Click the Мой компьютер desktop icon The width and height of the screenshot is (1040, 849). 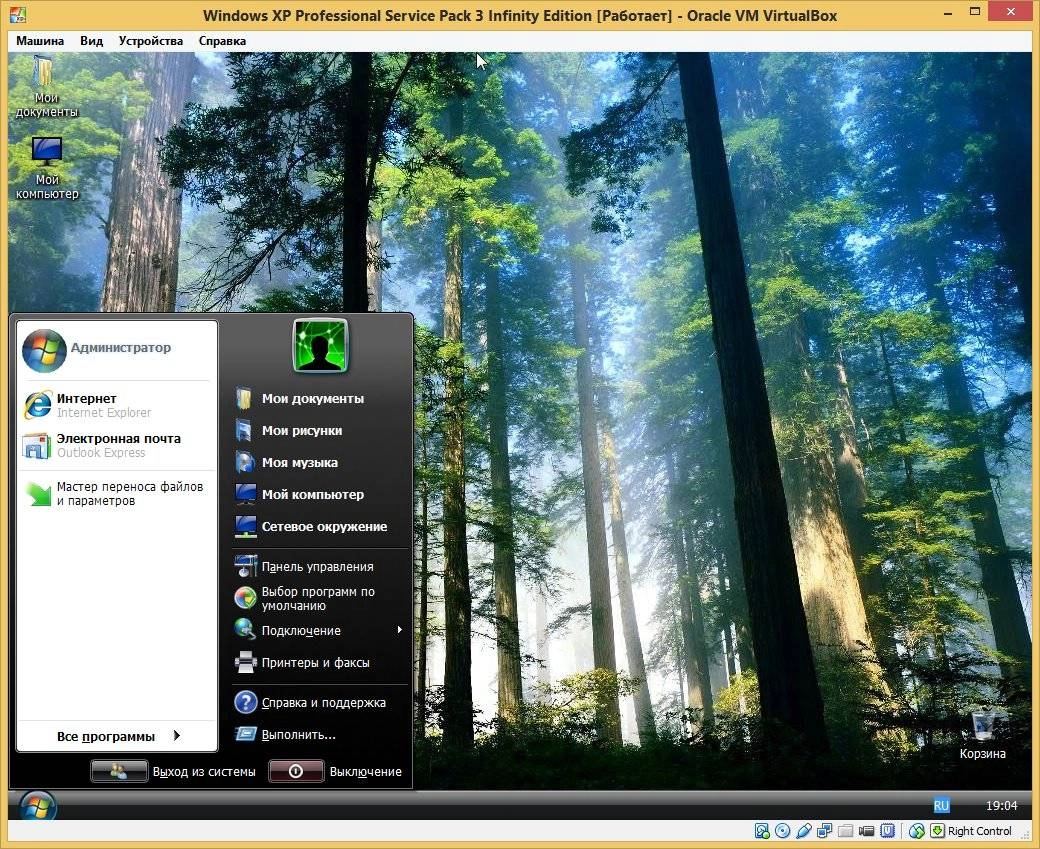click(x=46, y=168)
